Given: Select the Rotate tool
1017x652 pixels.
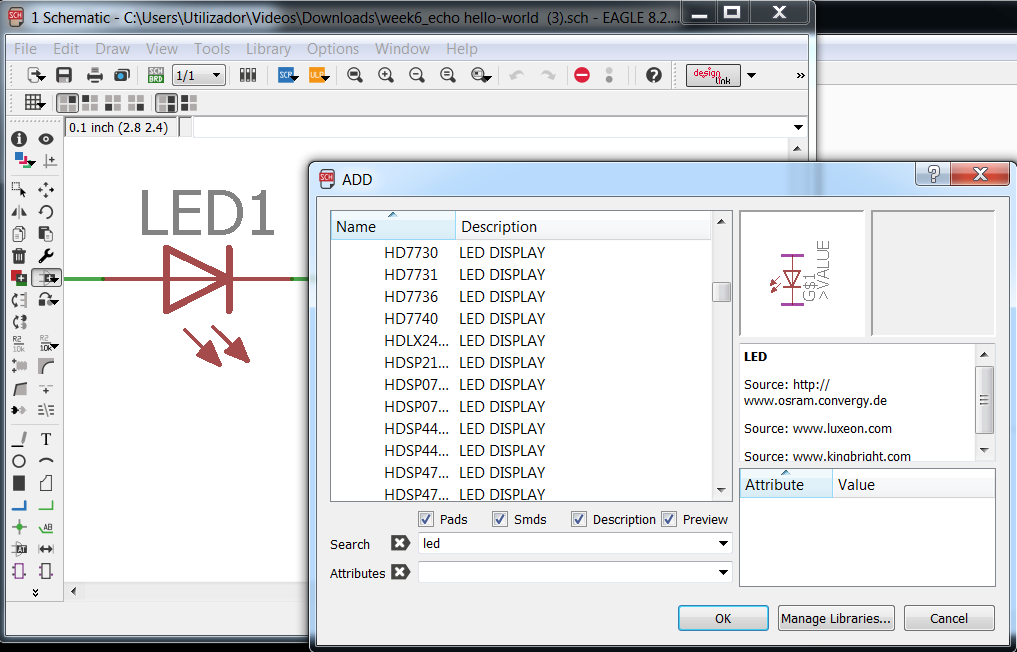Looking at the screenshot, I should (x=45, y=211).
